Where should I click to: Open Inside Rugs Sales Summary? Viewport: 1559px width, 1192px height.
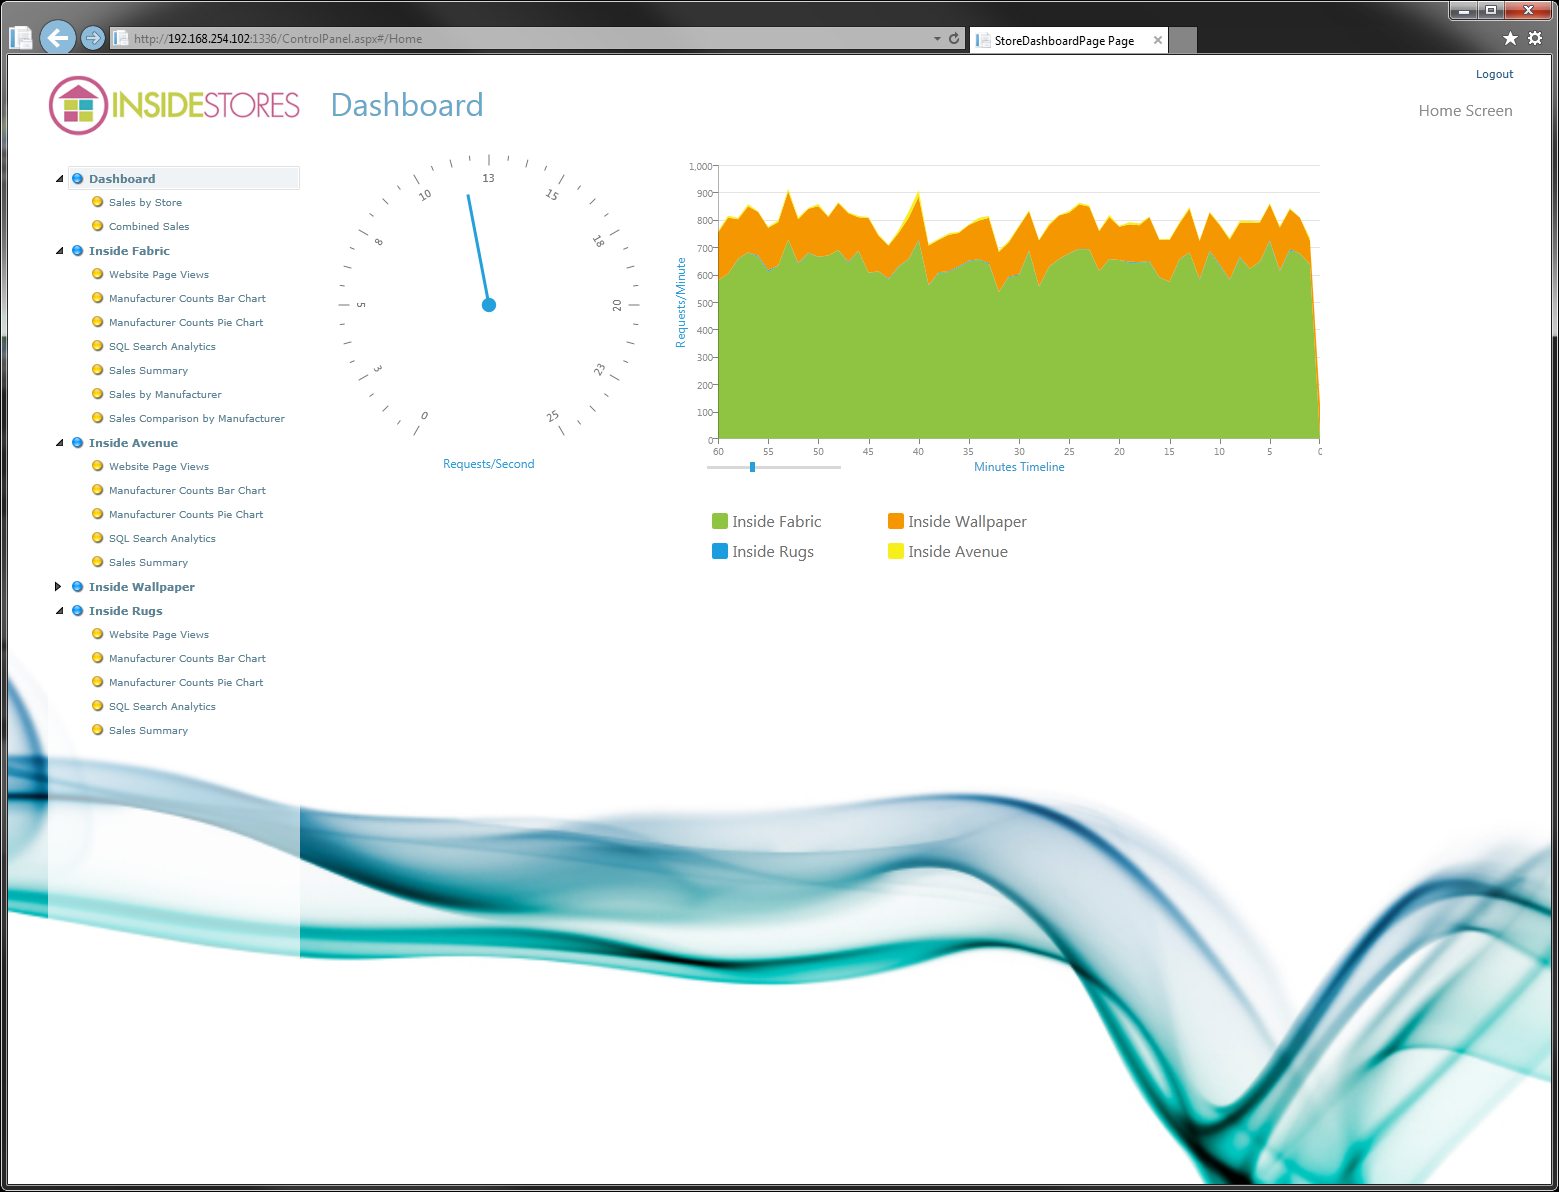click(148, 731)
